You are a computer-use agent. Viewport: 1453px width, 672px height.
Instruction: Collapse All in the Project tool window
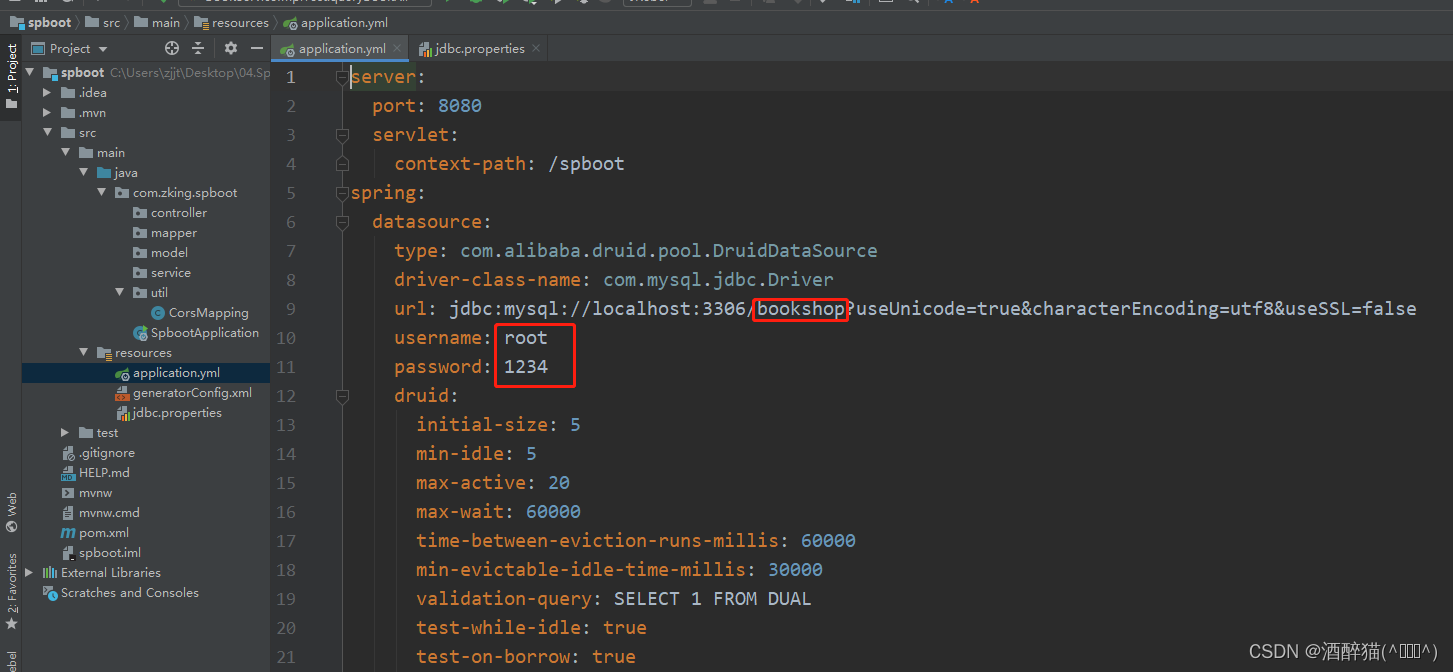pos(198,48)
